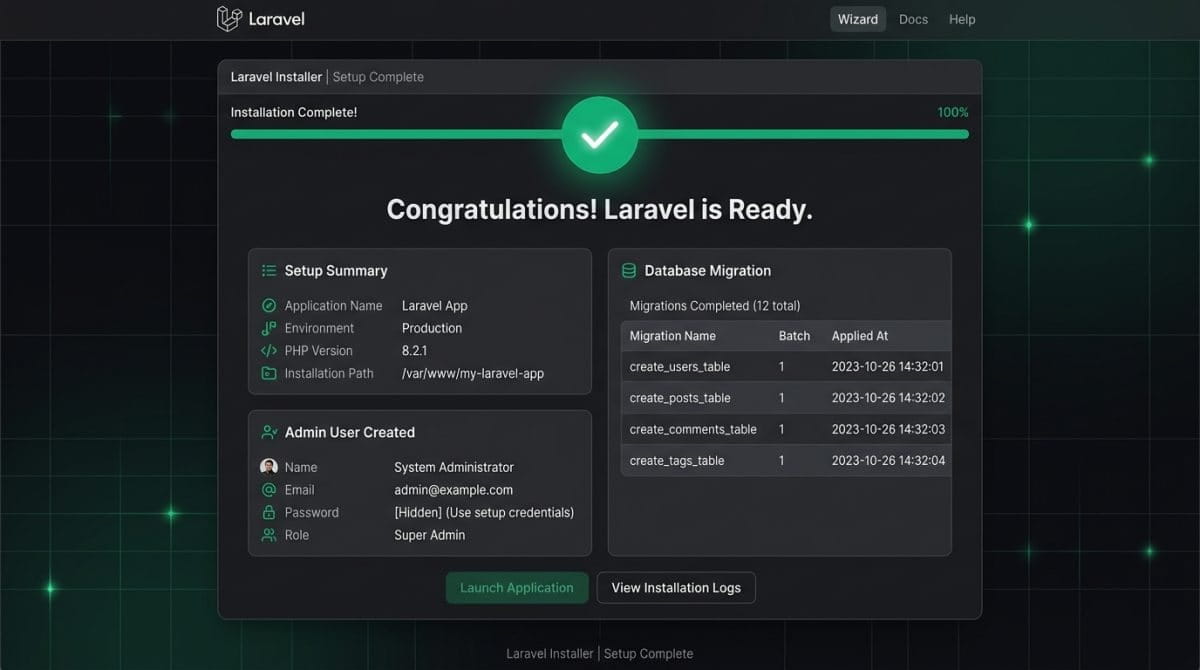
Task: Click the Environment branch icon
Action: (x=269, y=328)
